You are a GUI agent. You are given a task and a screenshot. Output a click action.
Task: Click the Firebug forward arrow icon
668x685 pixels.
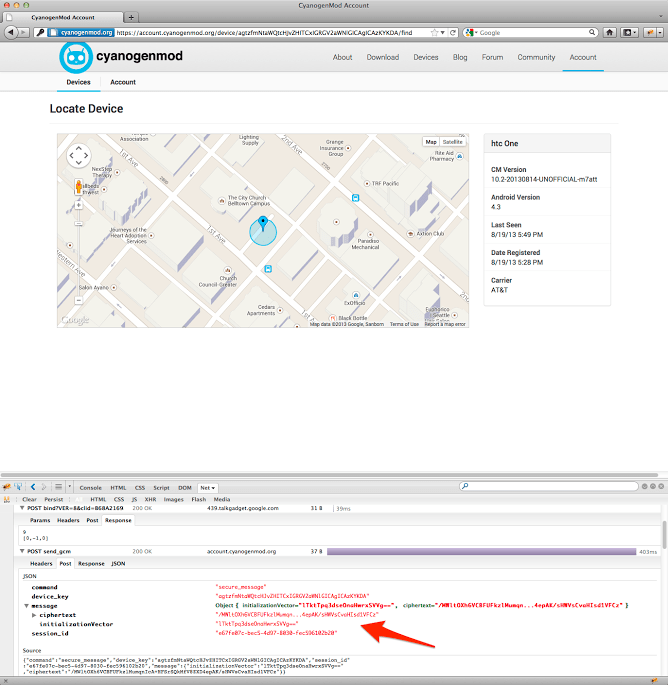click(44, 487)
